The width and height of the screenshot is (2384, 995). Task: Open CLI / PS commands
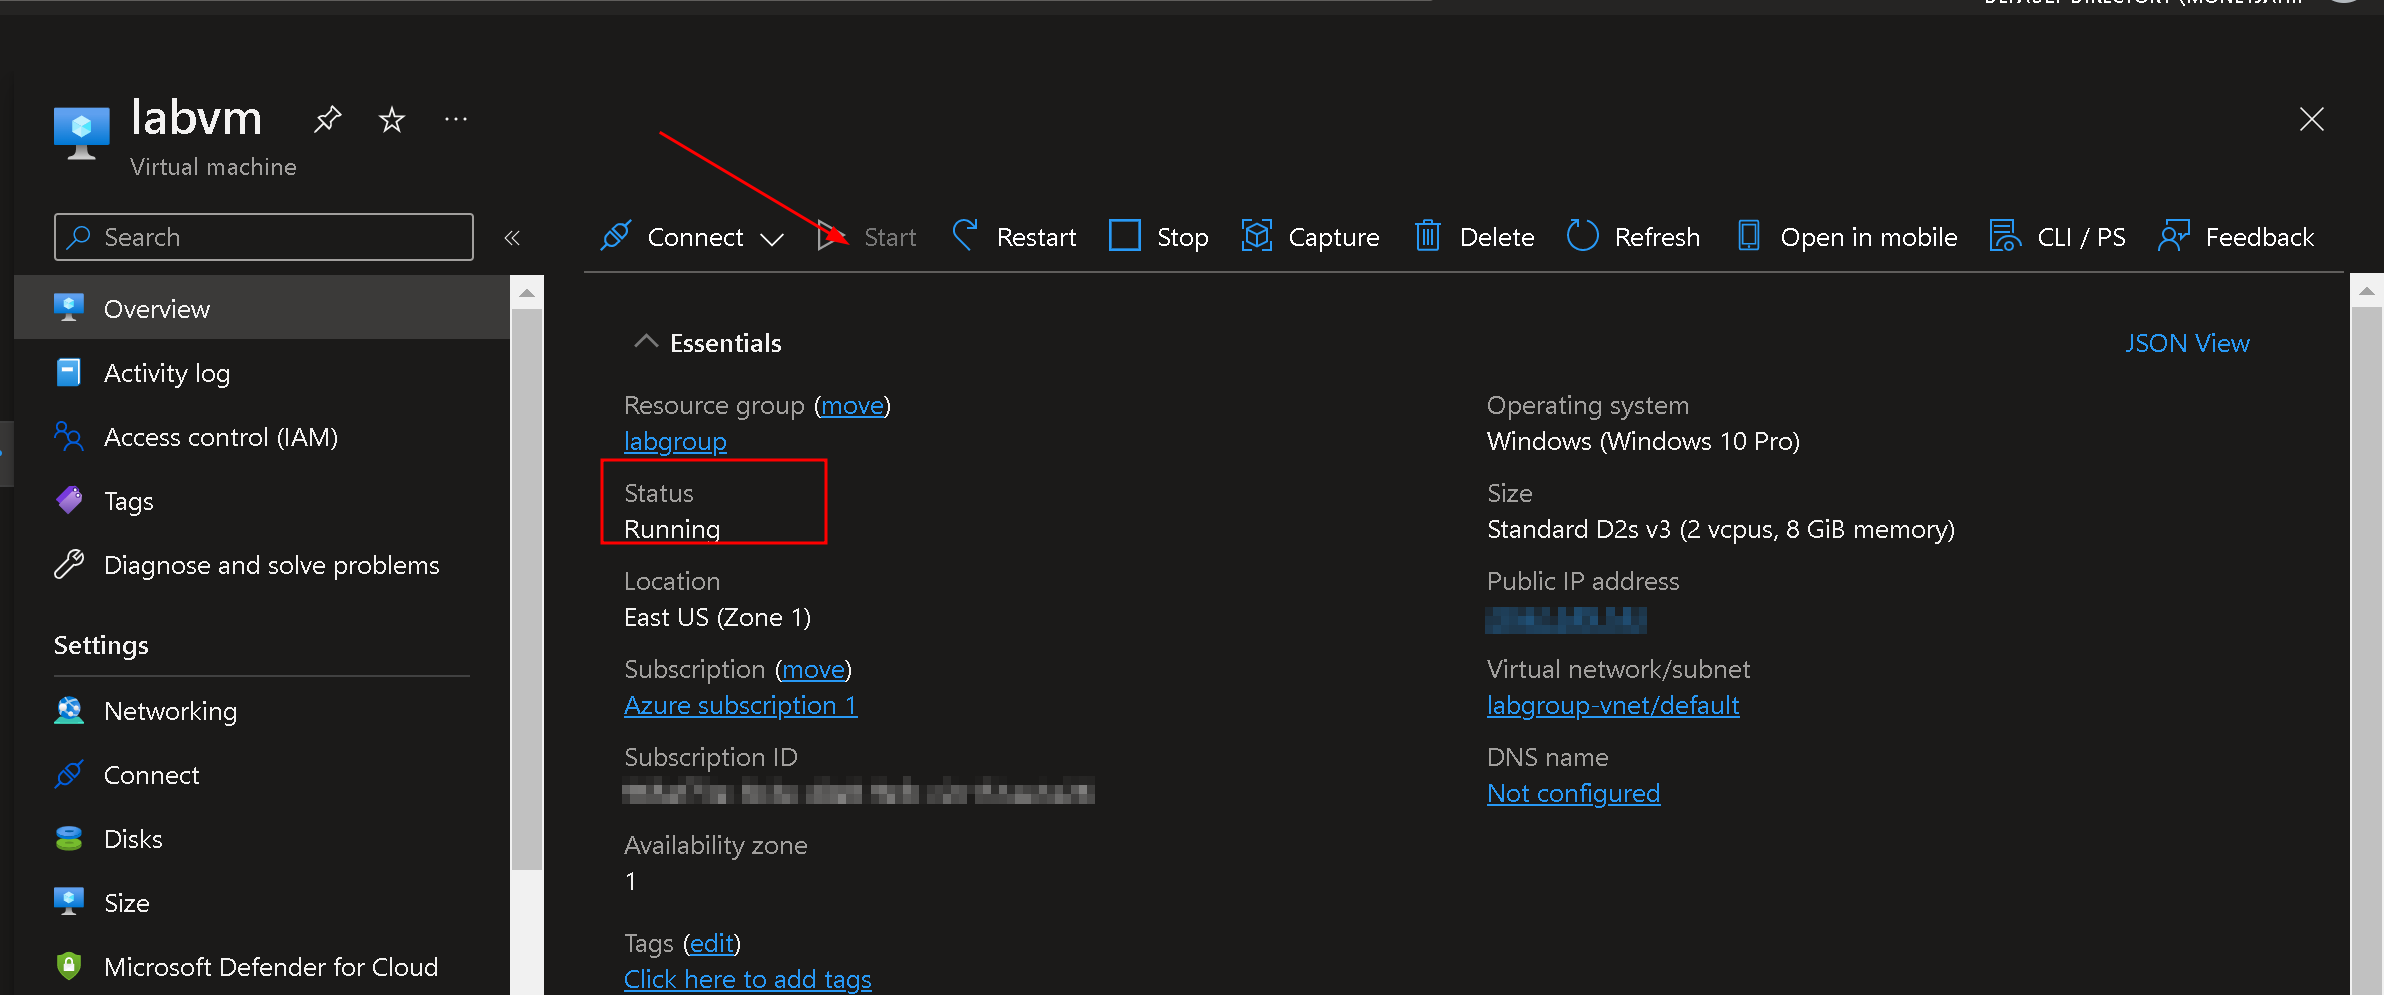point(2058,237)
